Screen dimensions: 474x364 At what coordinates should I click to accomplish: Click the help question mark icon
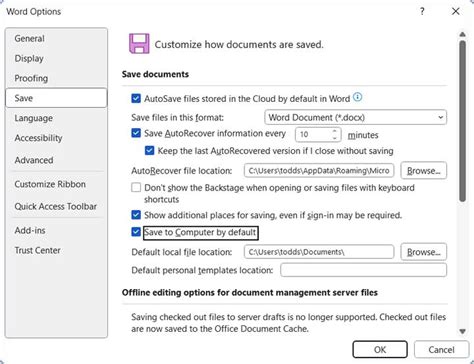tap(422, 12)
